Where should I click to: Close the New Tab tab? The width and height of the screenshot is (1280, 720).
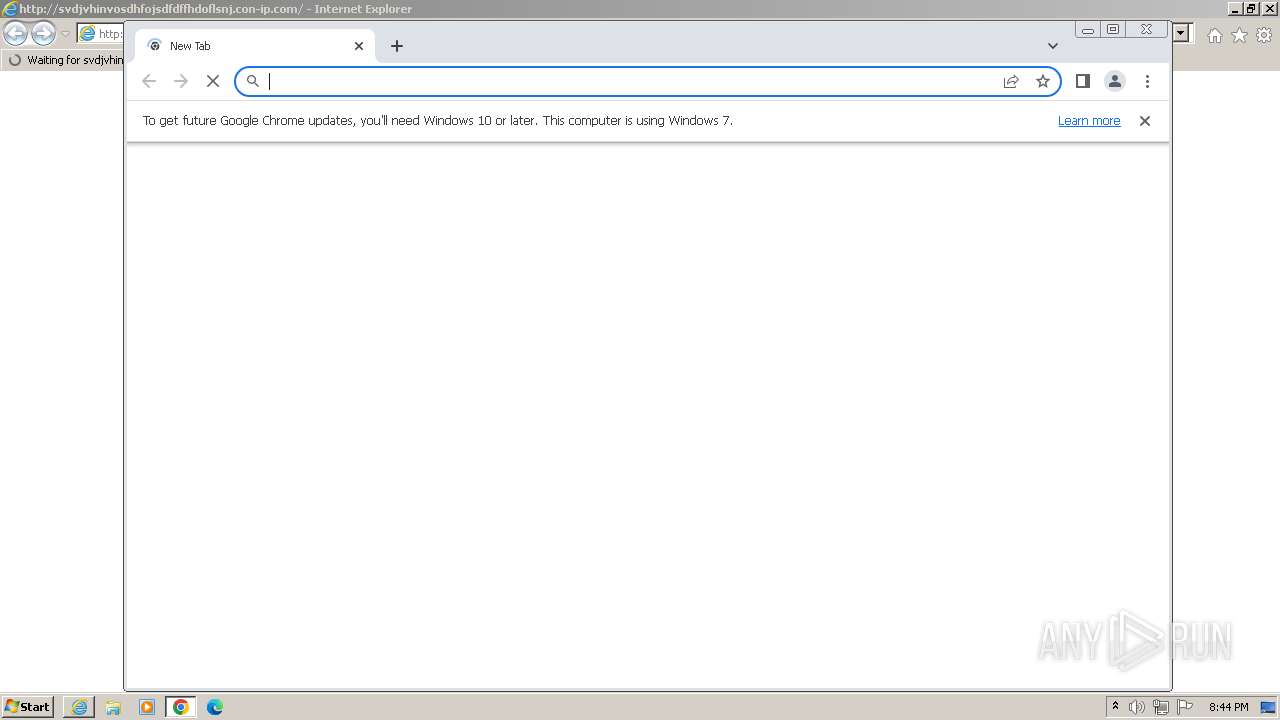359,46
